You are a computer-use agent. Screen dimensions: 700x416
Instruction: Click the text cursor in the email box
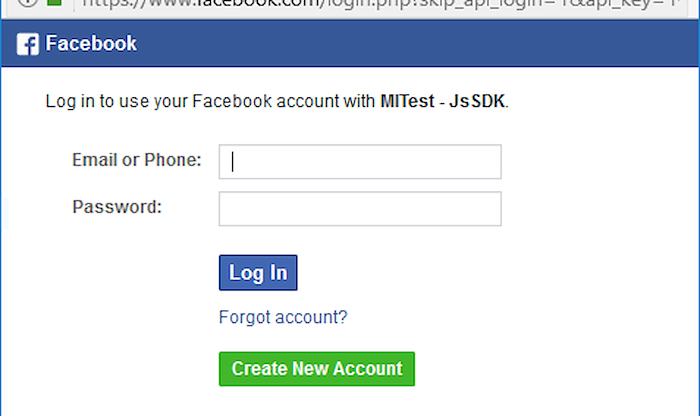232,162
